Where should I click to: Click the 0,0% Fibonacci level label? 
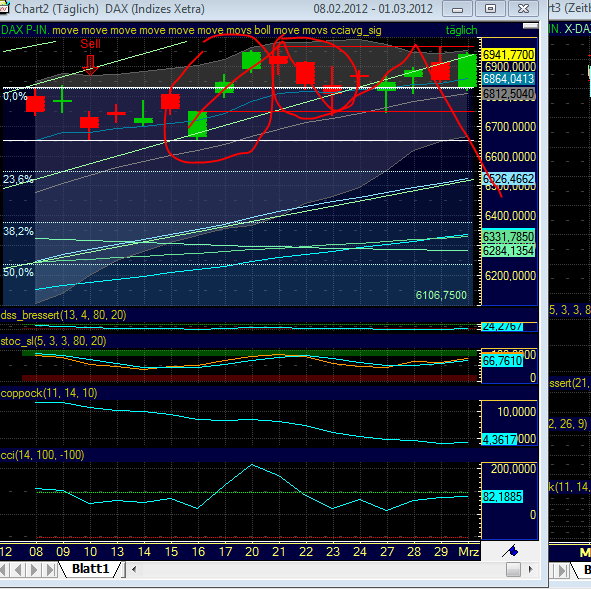(x=15, y=96)
